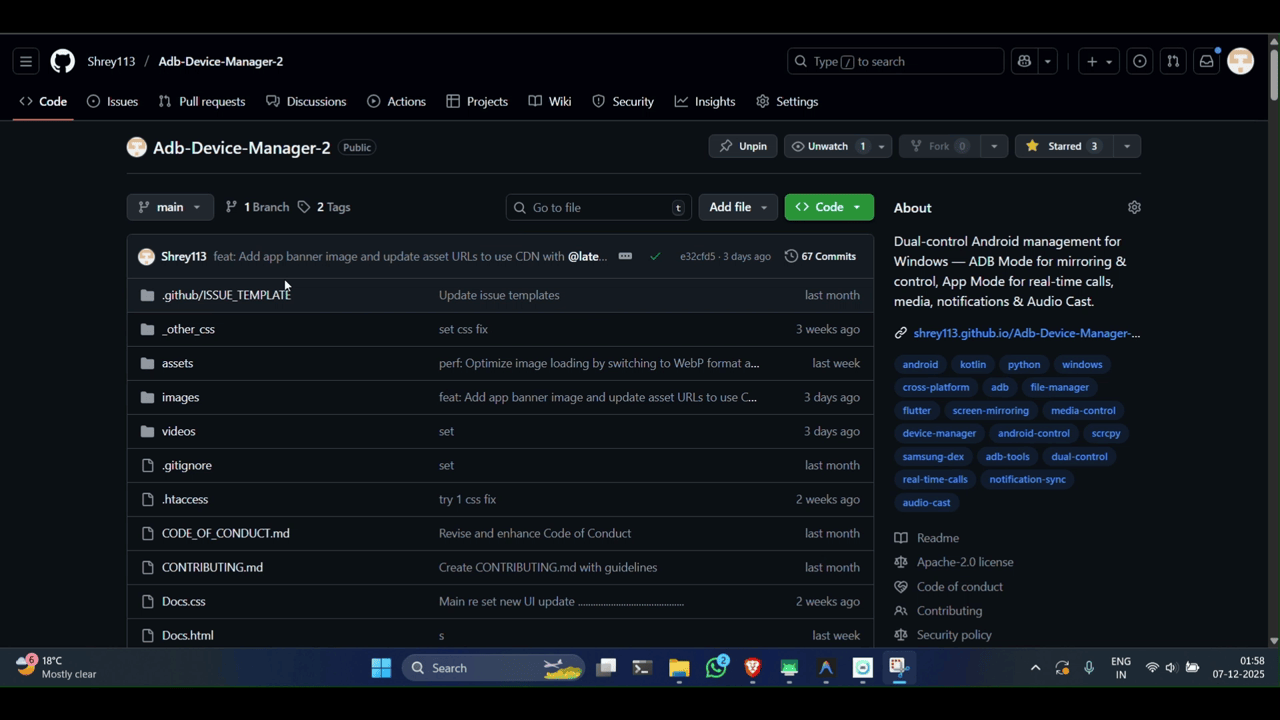
Task: View commit history via the 67 Commits clock icon
Action: pos(791,256)
